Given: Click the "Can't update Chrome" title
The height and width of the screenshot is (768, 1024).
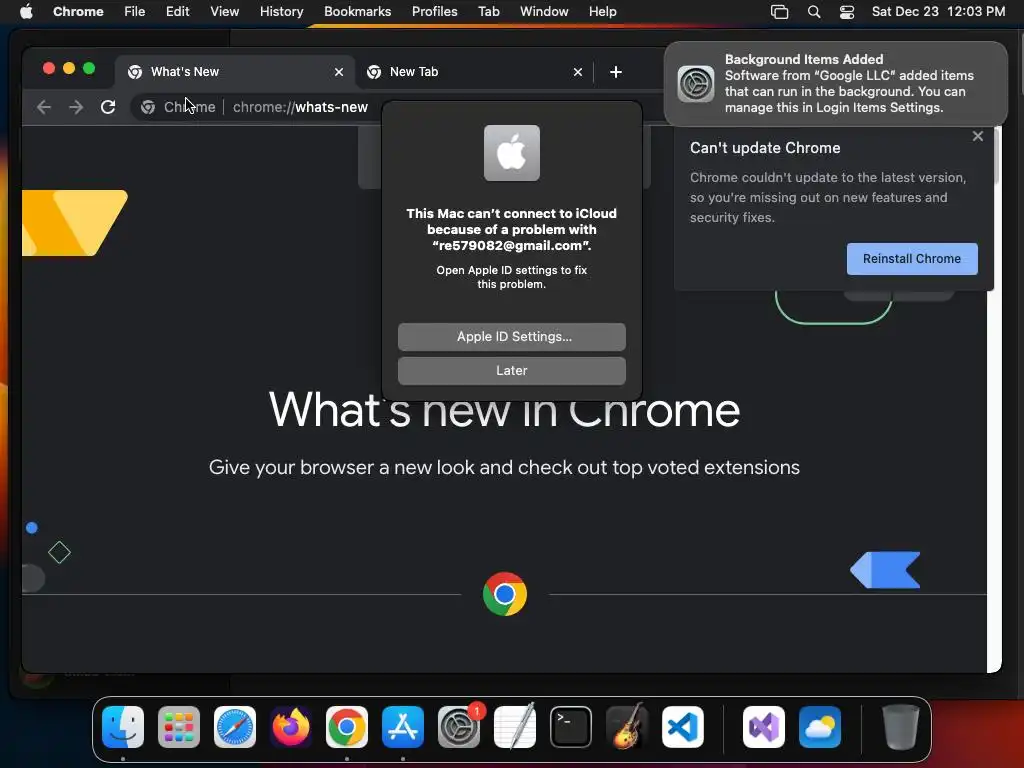Looking at the screenshot, I should pyautogui.click(x=765, y=148).
